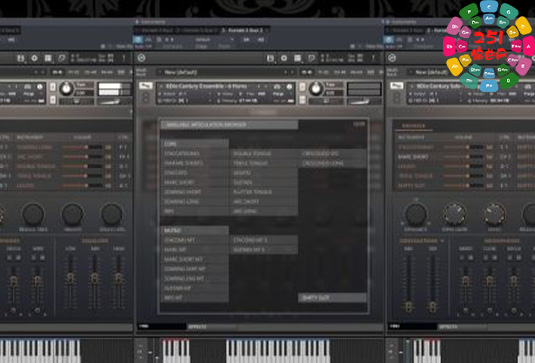Screen dimensions: 535x363
Task: Click minimize-view icon in middle Kontakt toolbar
Action: pos(311,58)
